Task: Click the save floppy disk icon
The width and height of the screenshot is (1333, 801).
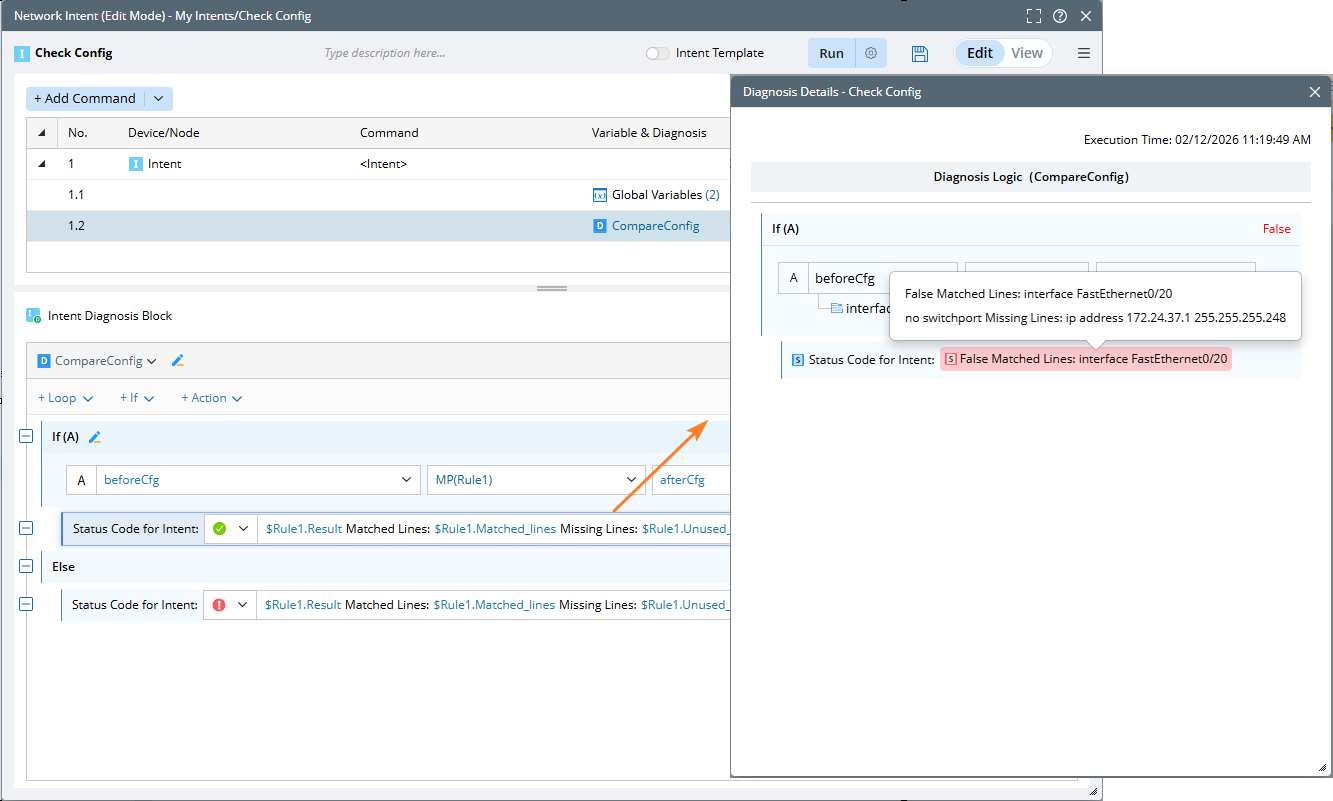Action: pos(920,54)
